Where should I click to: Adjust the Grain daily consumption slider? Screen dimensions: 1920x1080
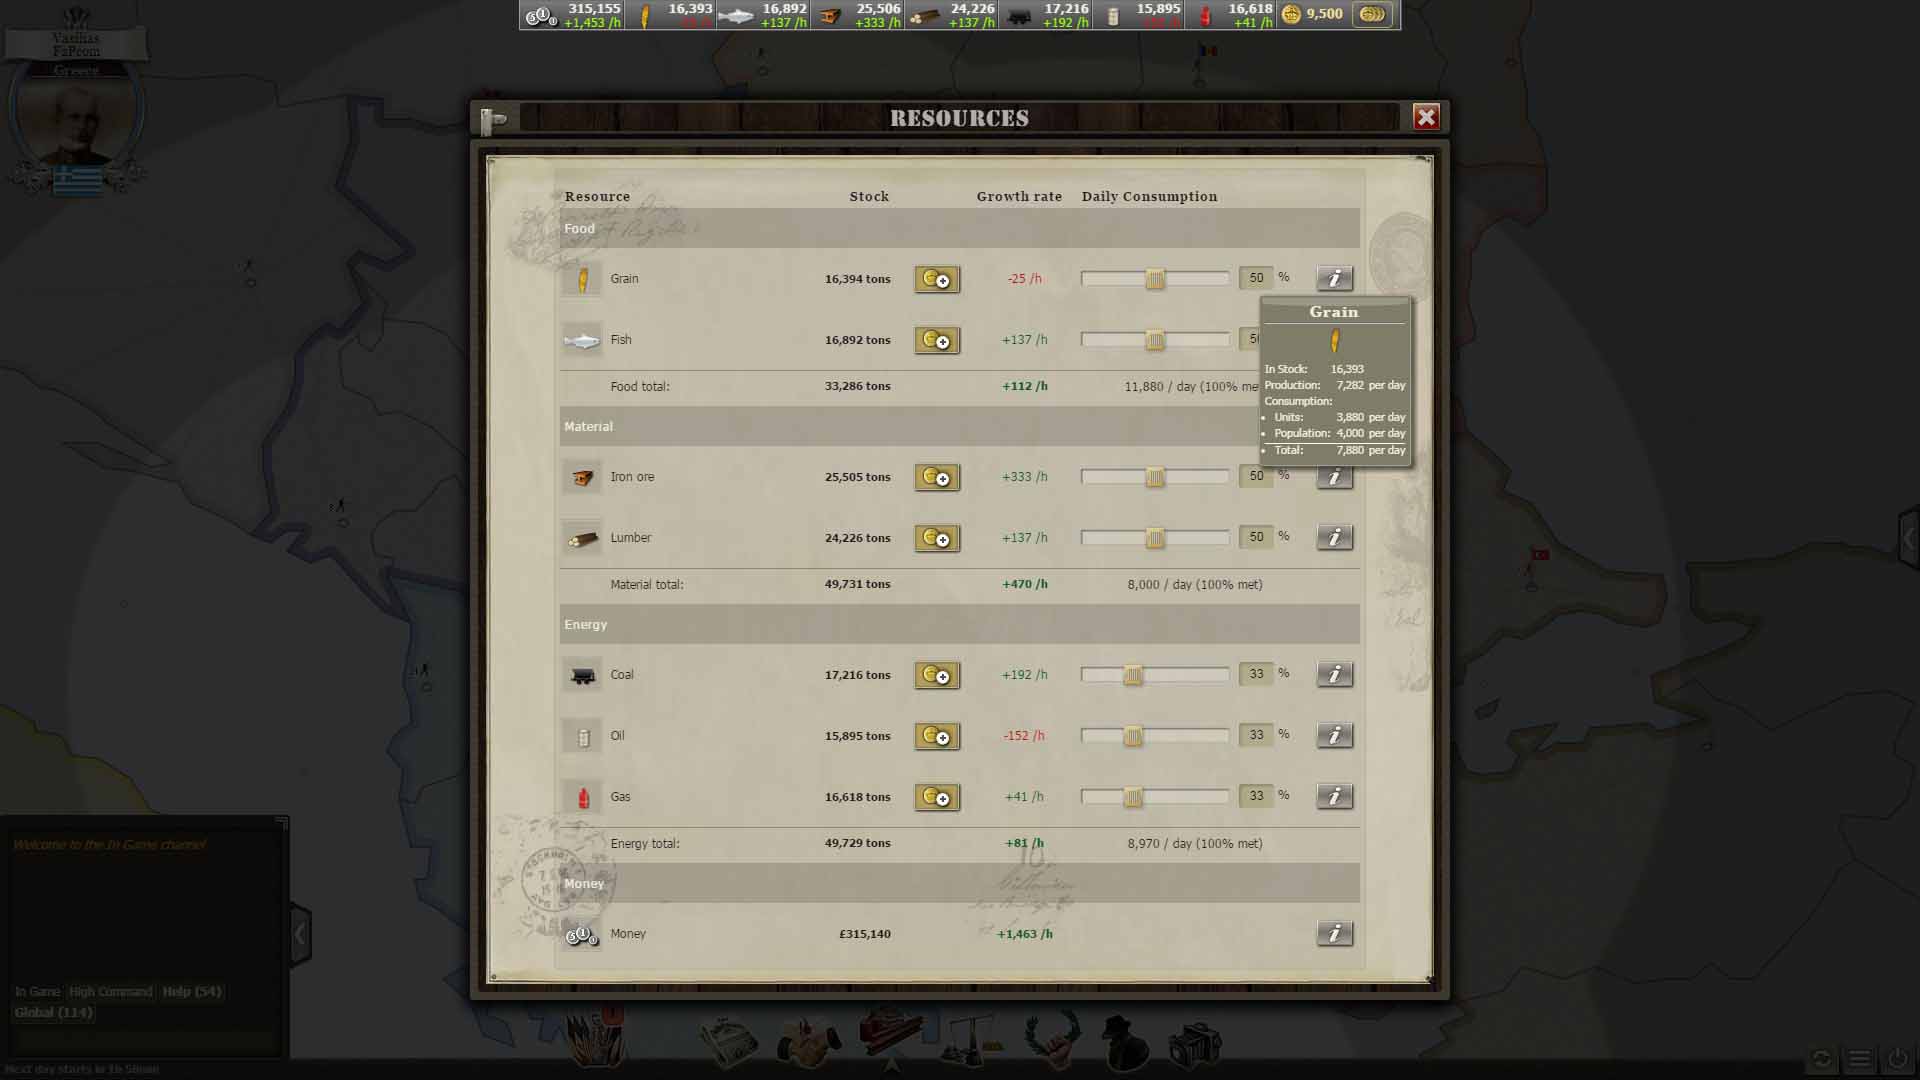click(x=1155, y=279)
